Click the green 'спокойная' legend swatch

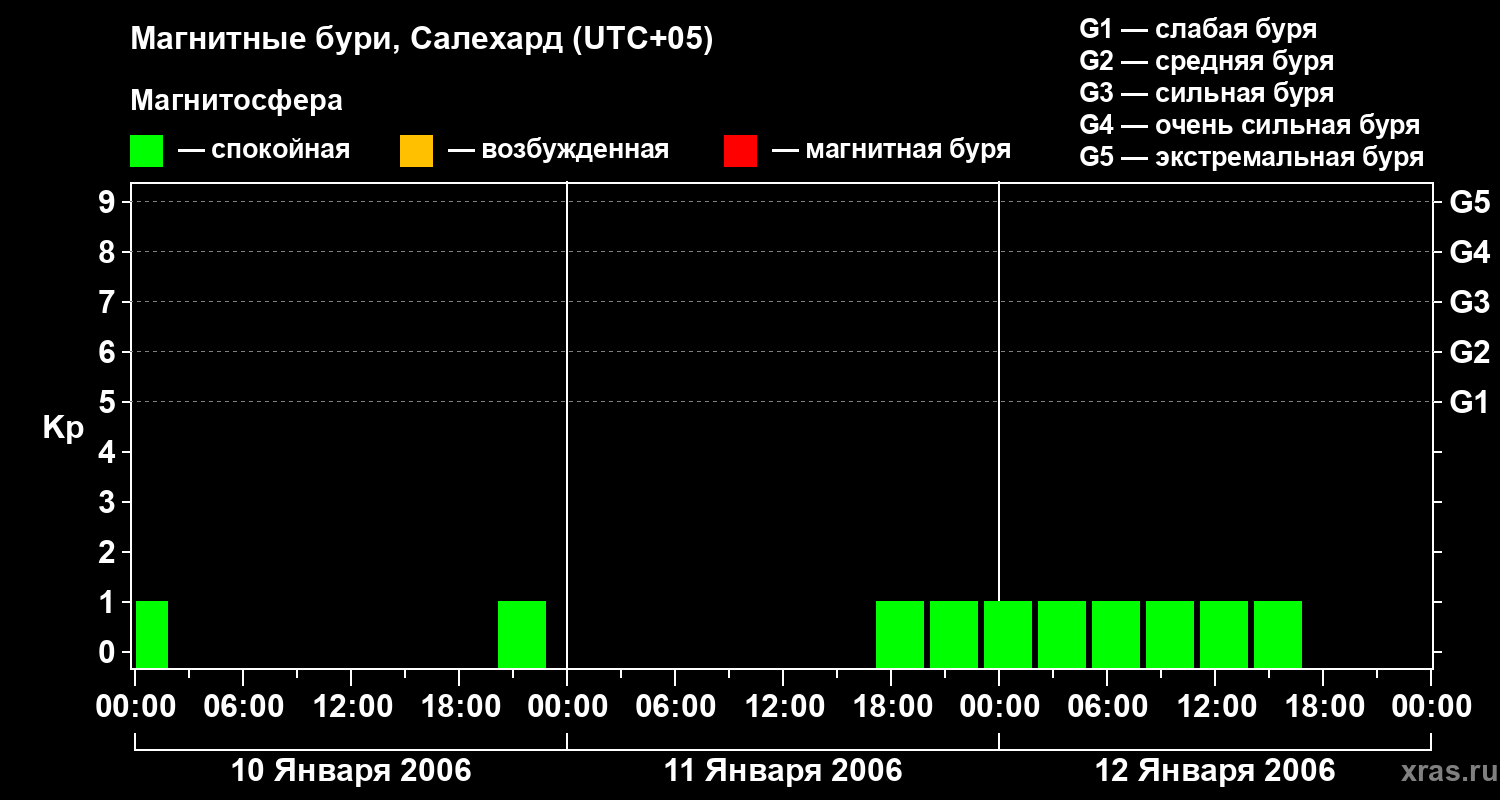(x=146, y=151)
